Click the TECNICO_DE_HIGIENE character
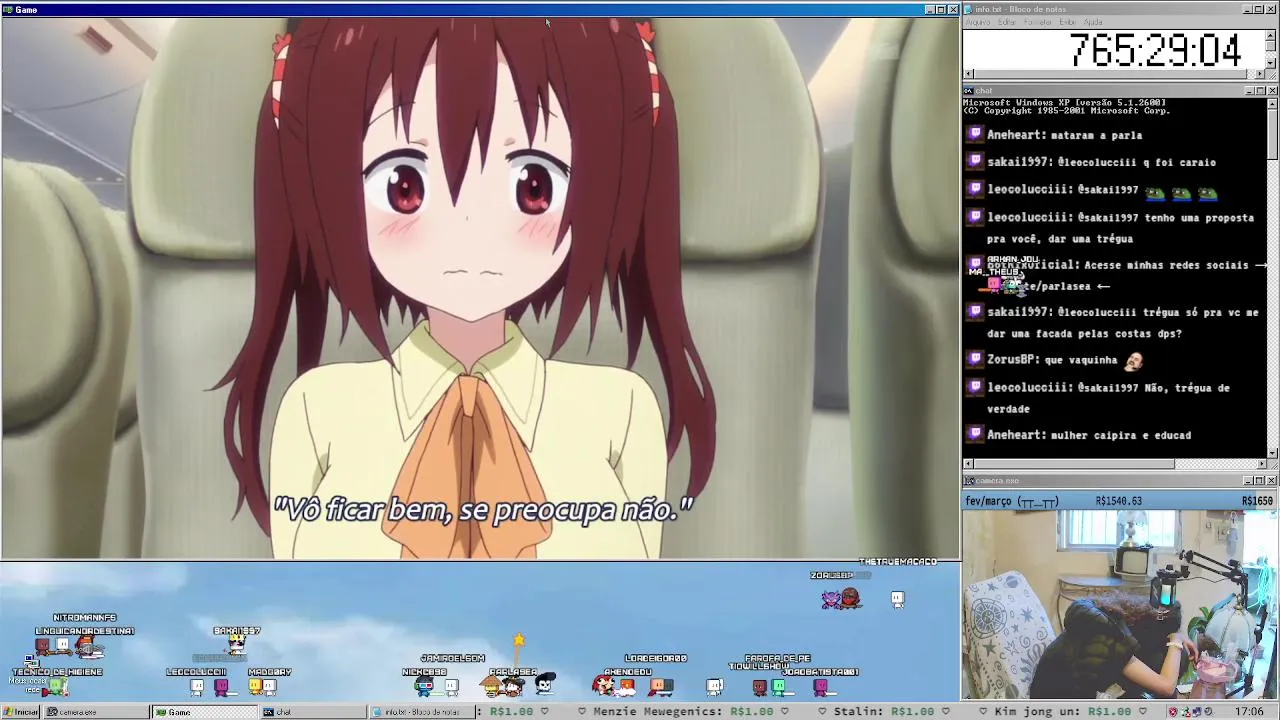 pos(57,686)
